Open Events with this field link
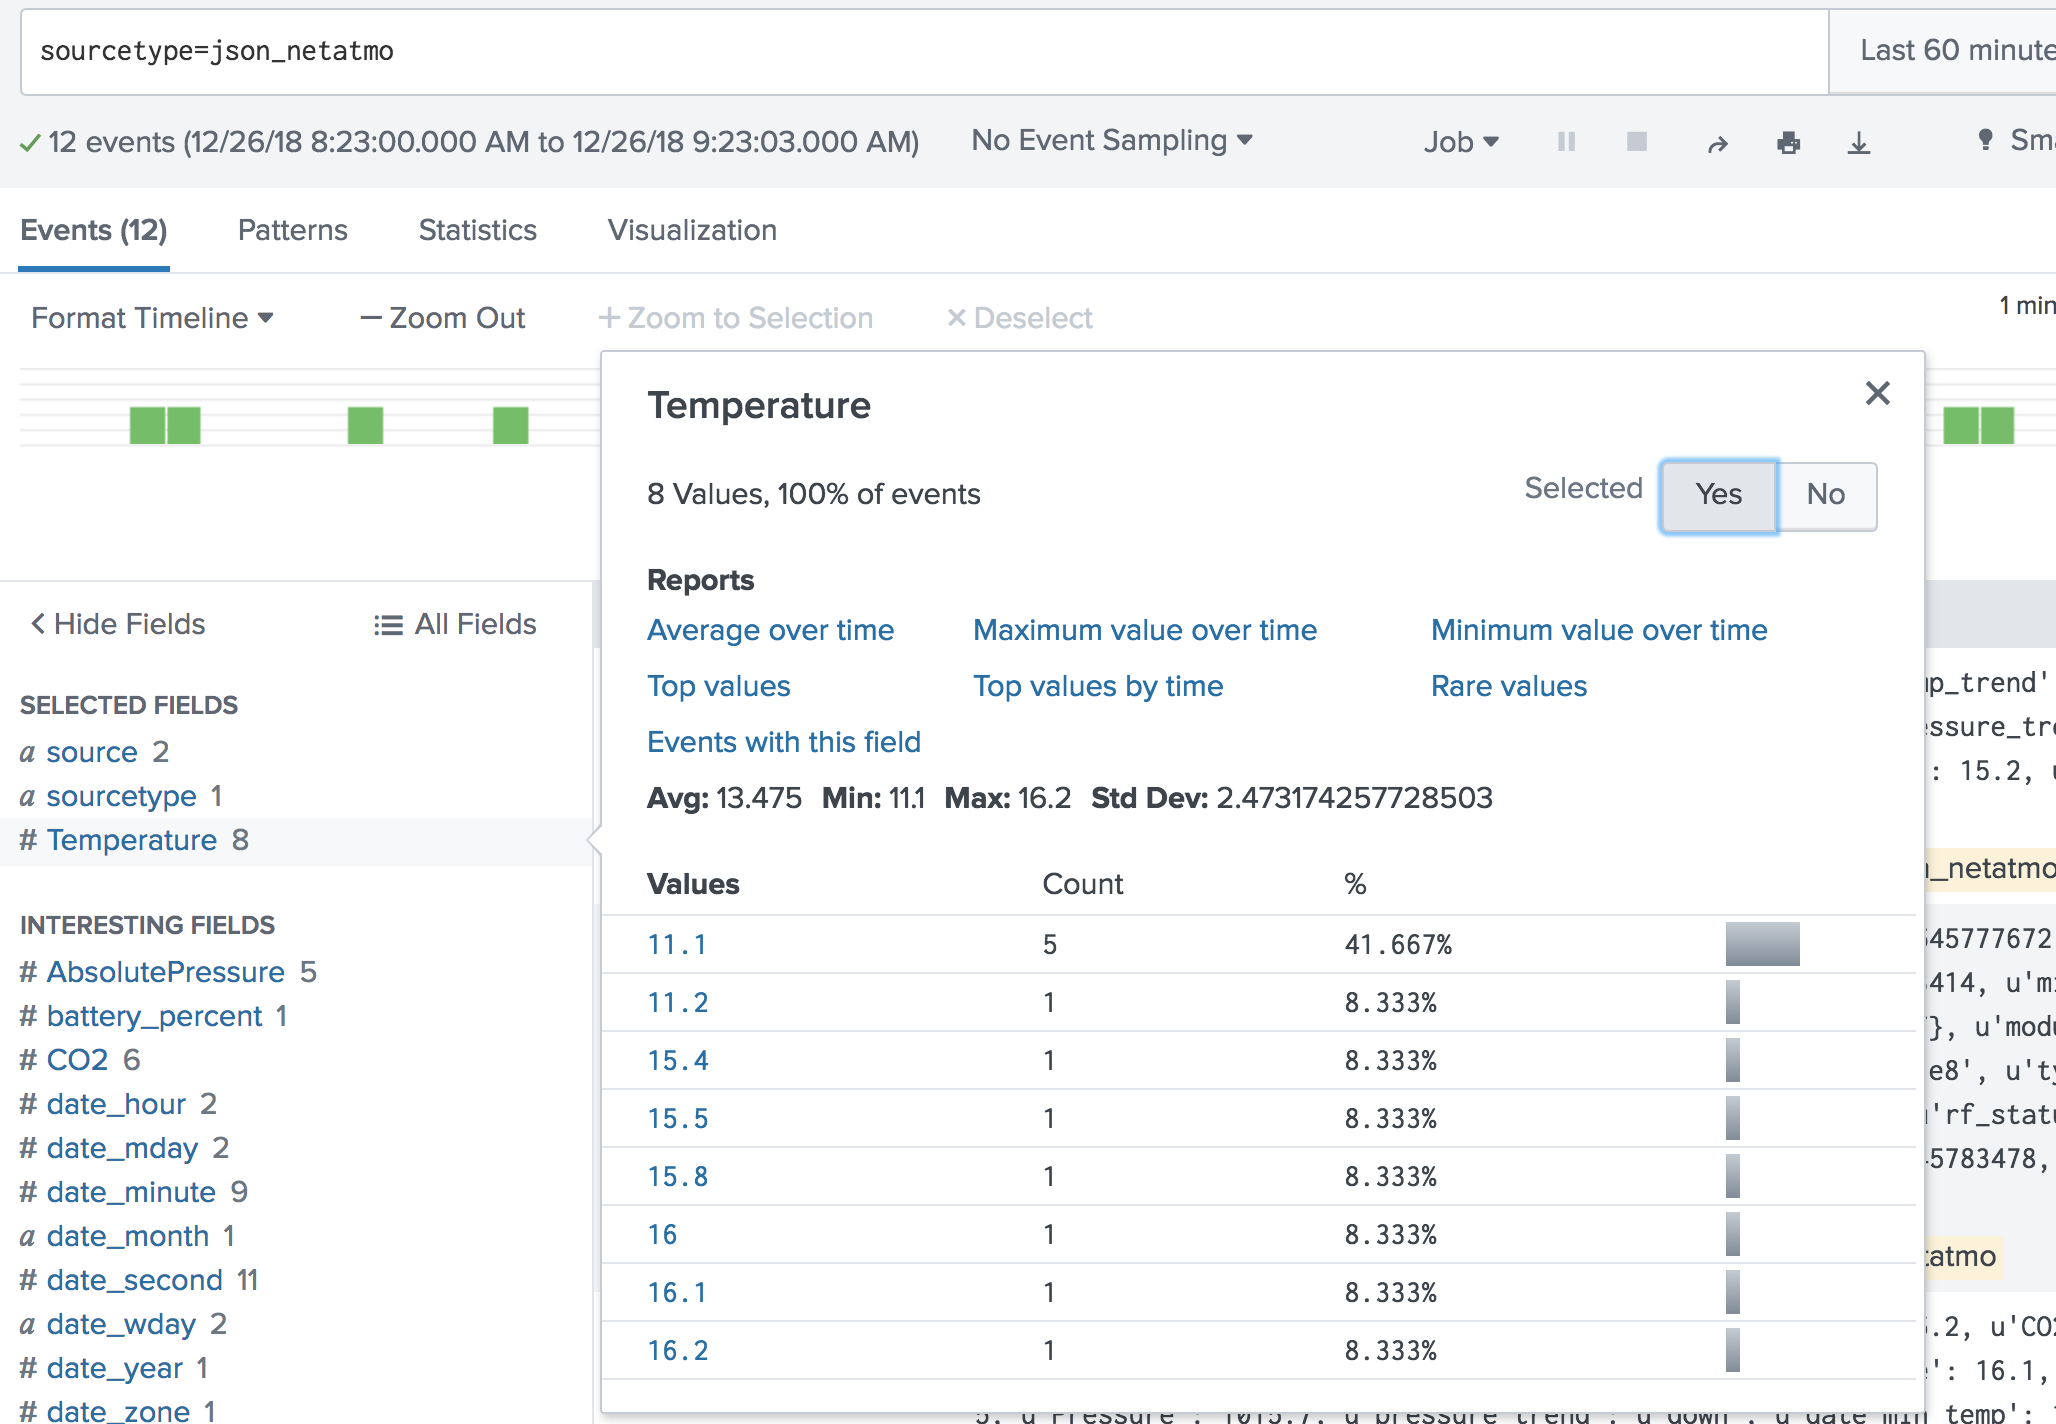The width and height of the screenshot is (2056, 1424). click(x=784, y=743)
